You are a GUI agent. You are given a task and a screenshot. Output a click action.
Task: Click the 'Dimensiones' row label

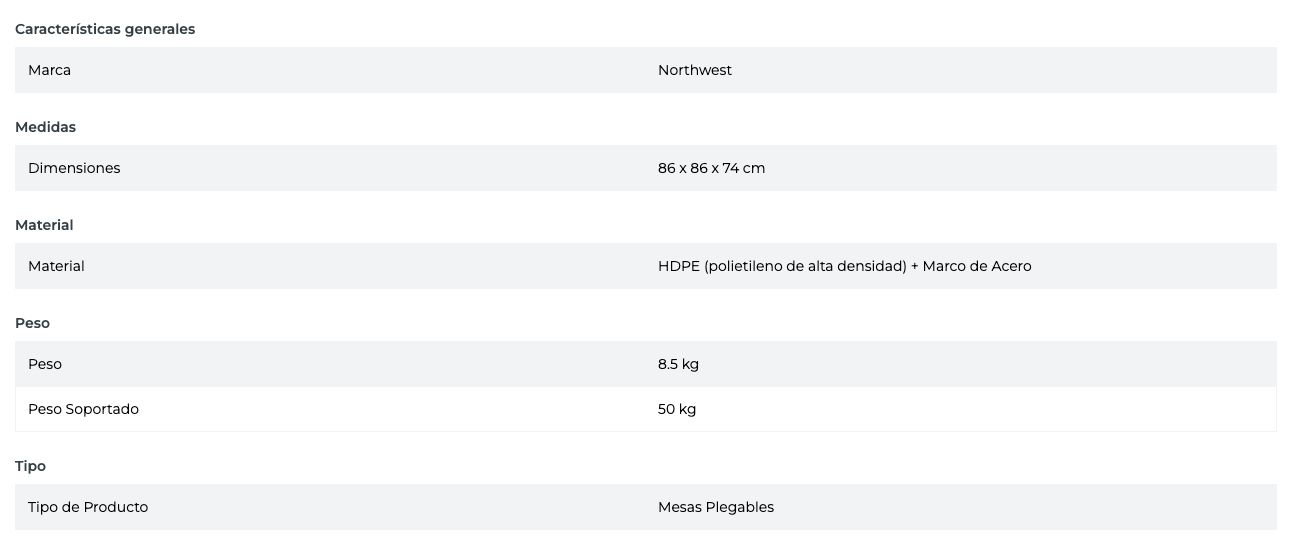(74, 168)
